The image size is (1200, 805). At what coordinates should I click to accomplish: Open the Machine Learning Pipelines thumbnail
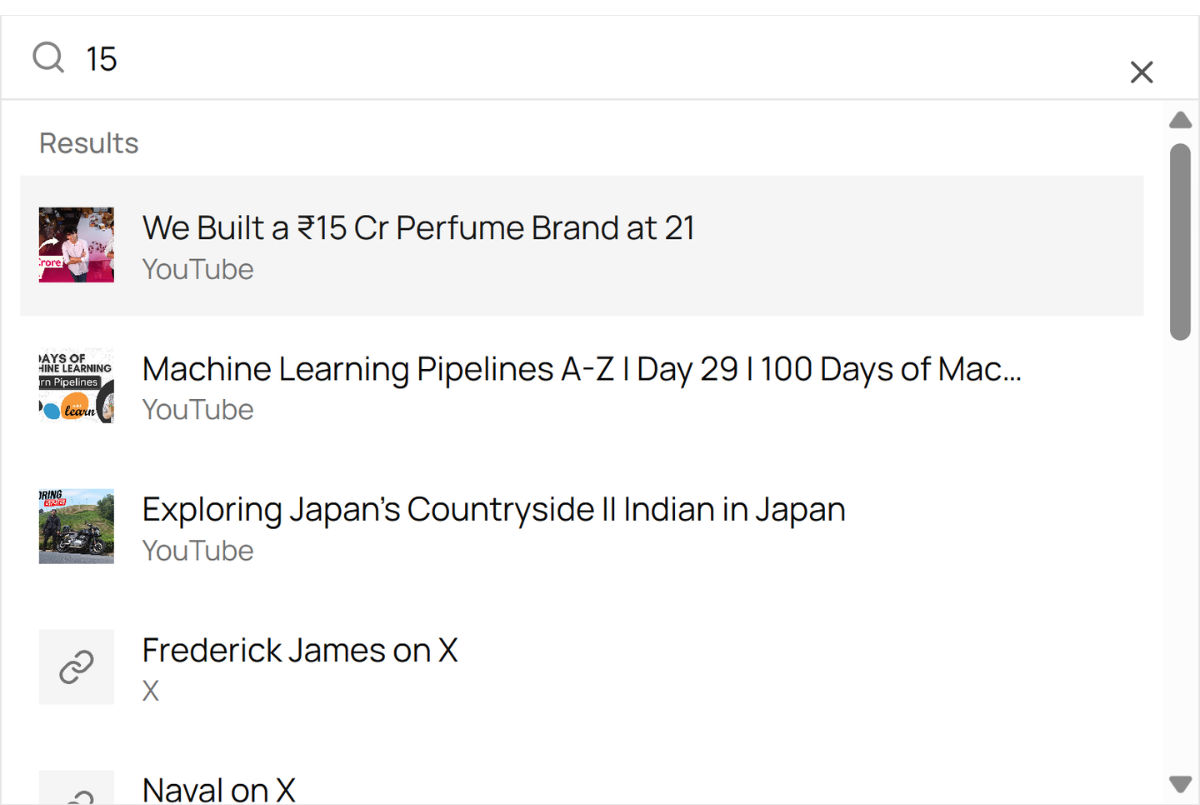[76, 386]
